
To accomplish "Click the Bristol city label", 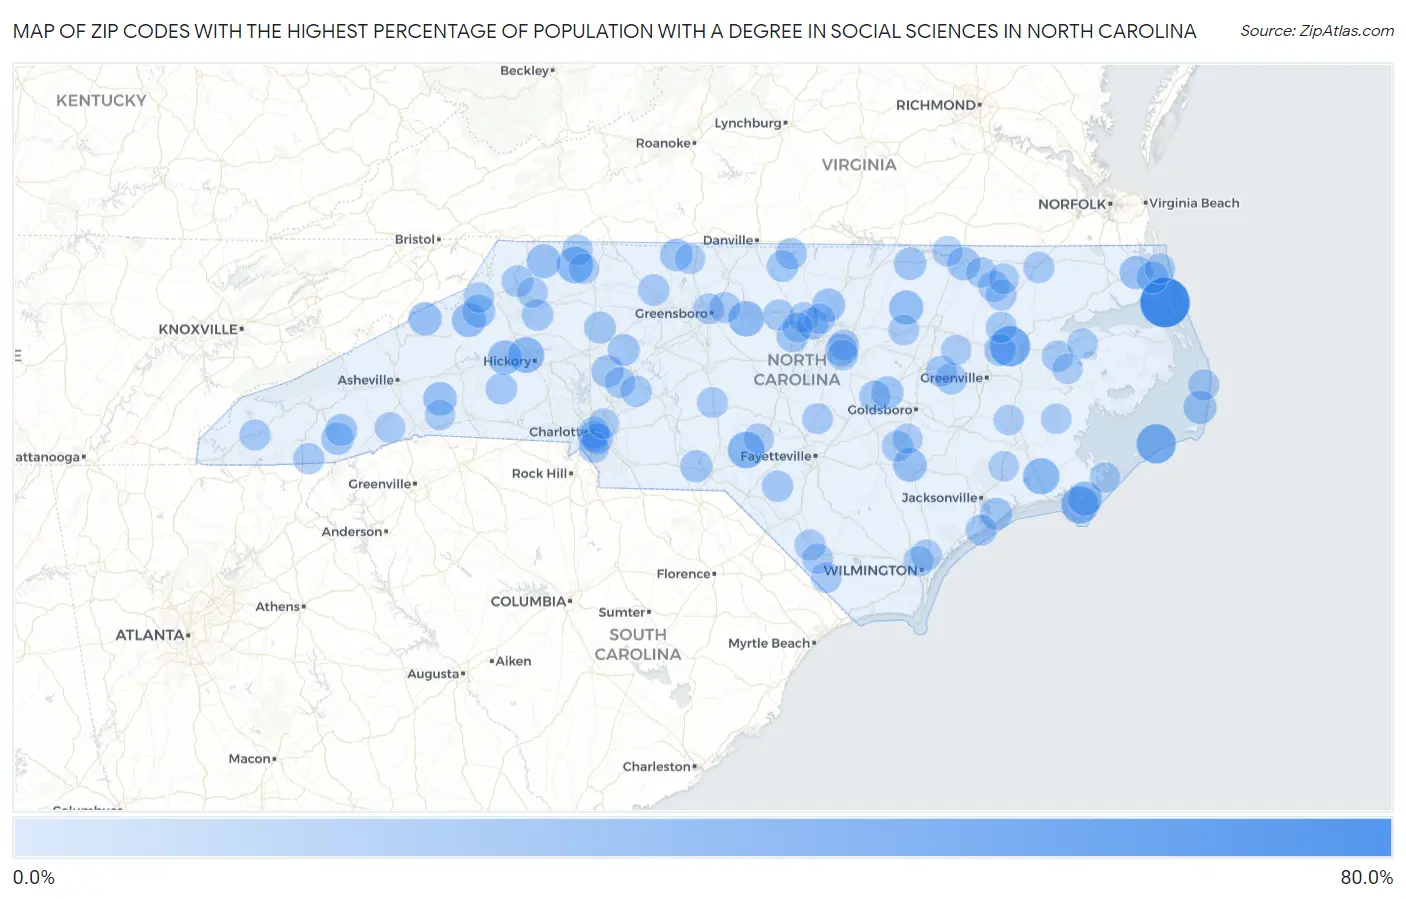I will 415,239.
